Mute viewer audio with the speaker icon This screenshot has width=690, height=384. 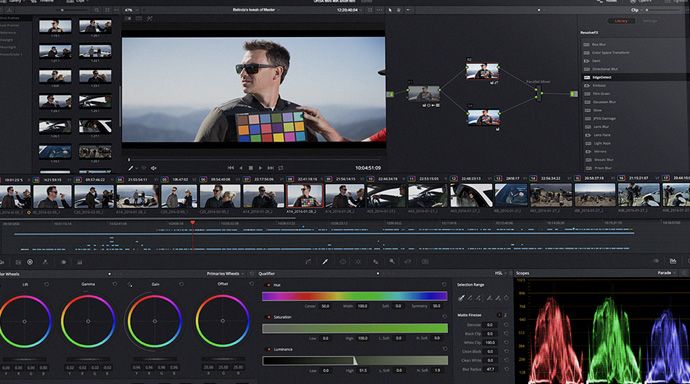point(154,168)
